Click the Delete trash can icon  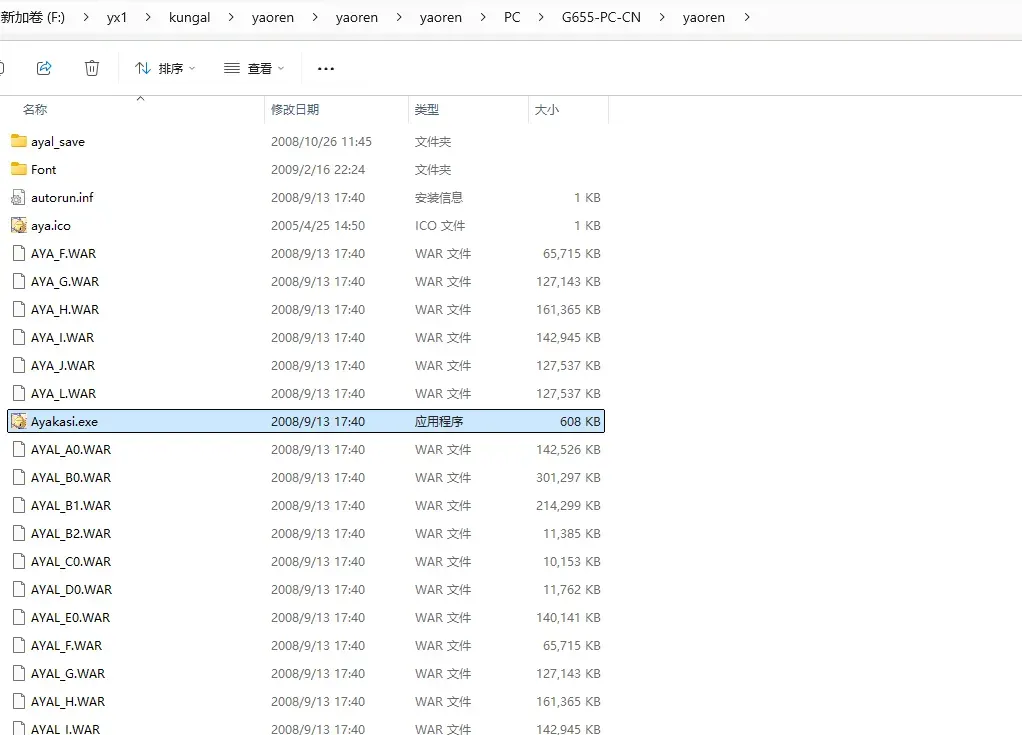point(92,68)
